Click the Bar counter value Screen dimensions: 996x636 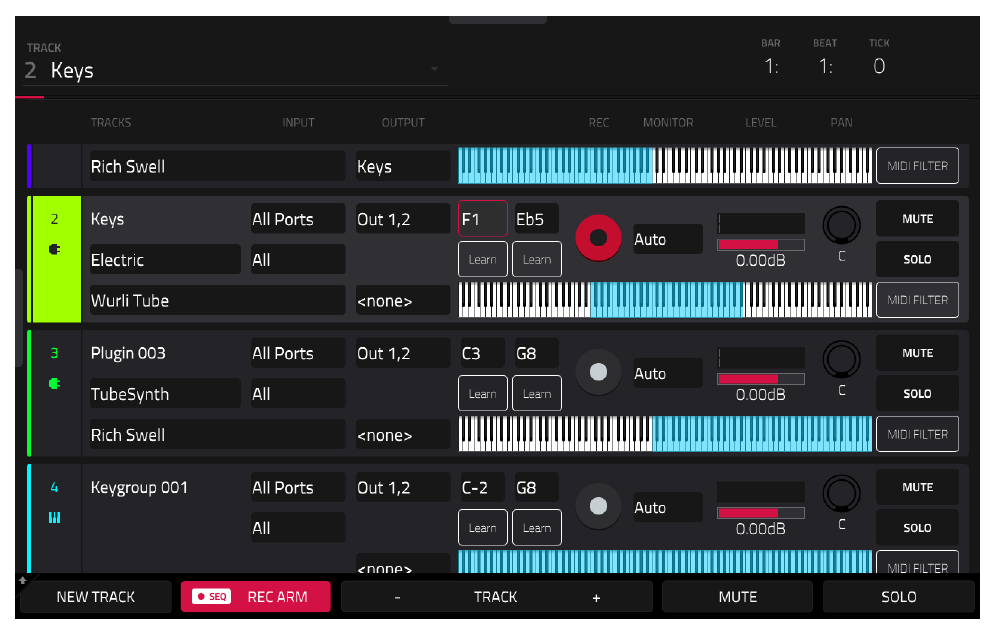pos(771,66)
